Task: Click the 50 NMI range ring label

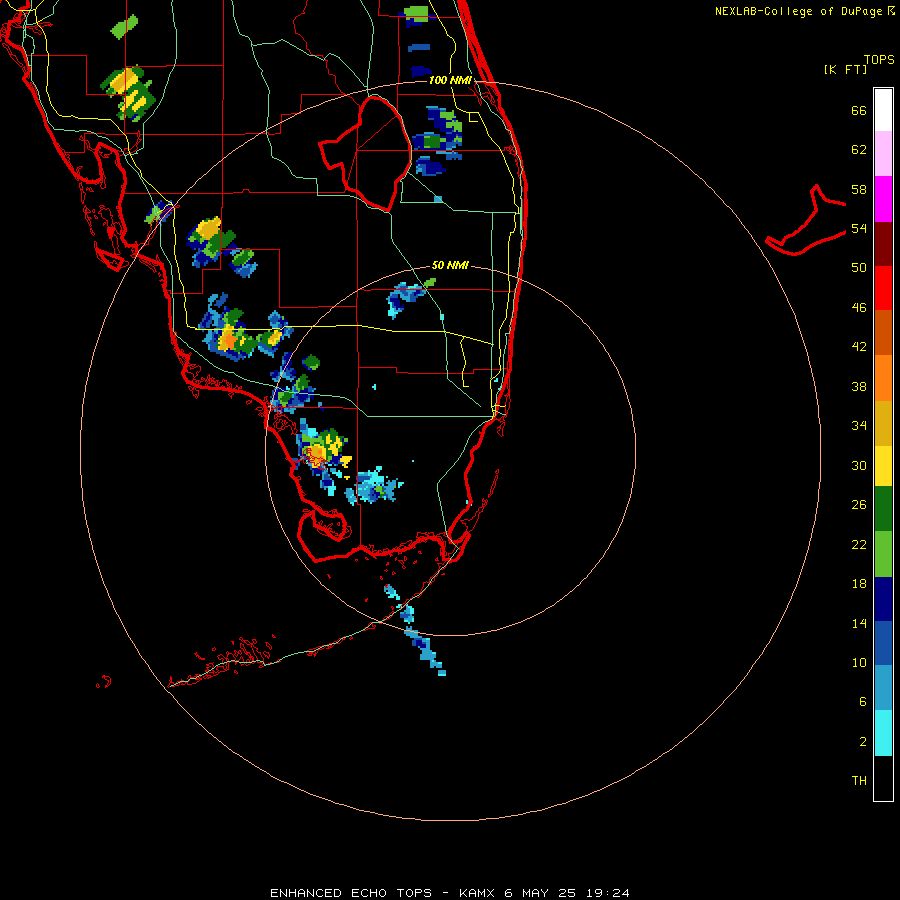Action: pos(450,265)
